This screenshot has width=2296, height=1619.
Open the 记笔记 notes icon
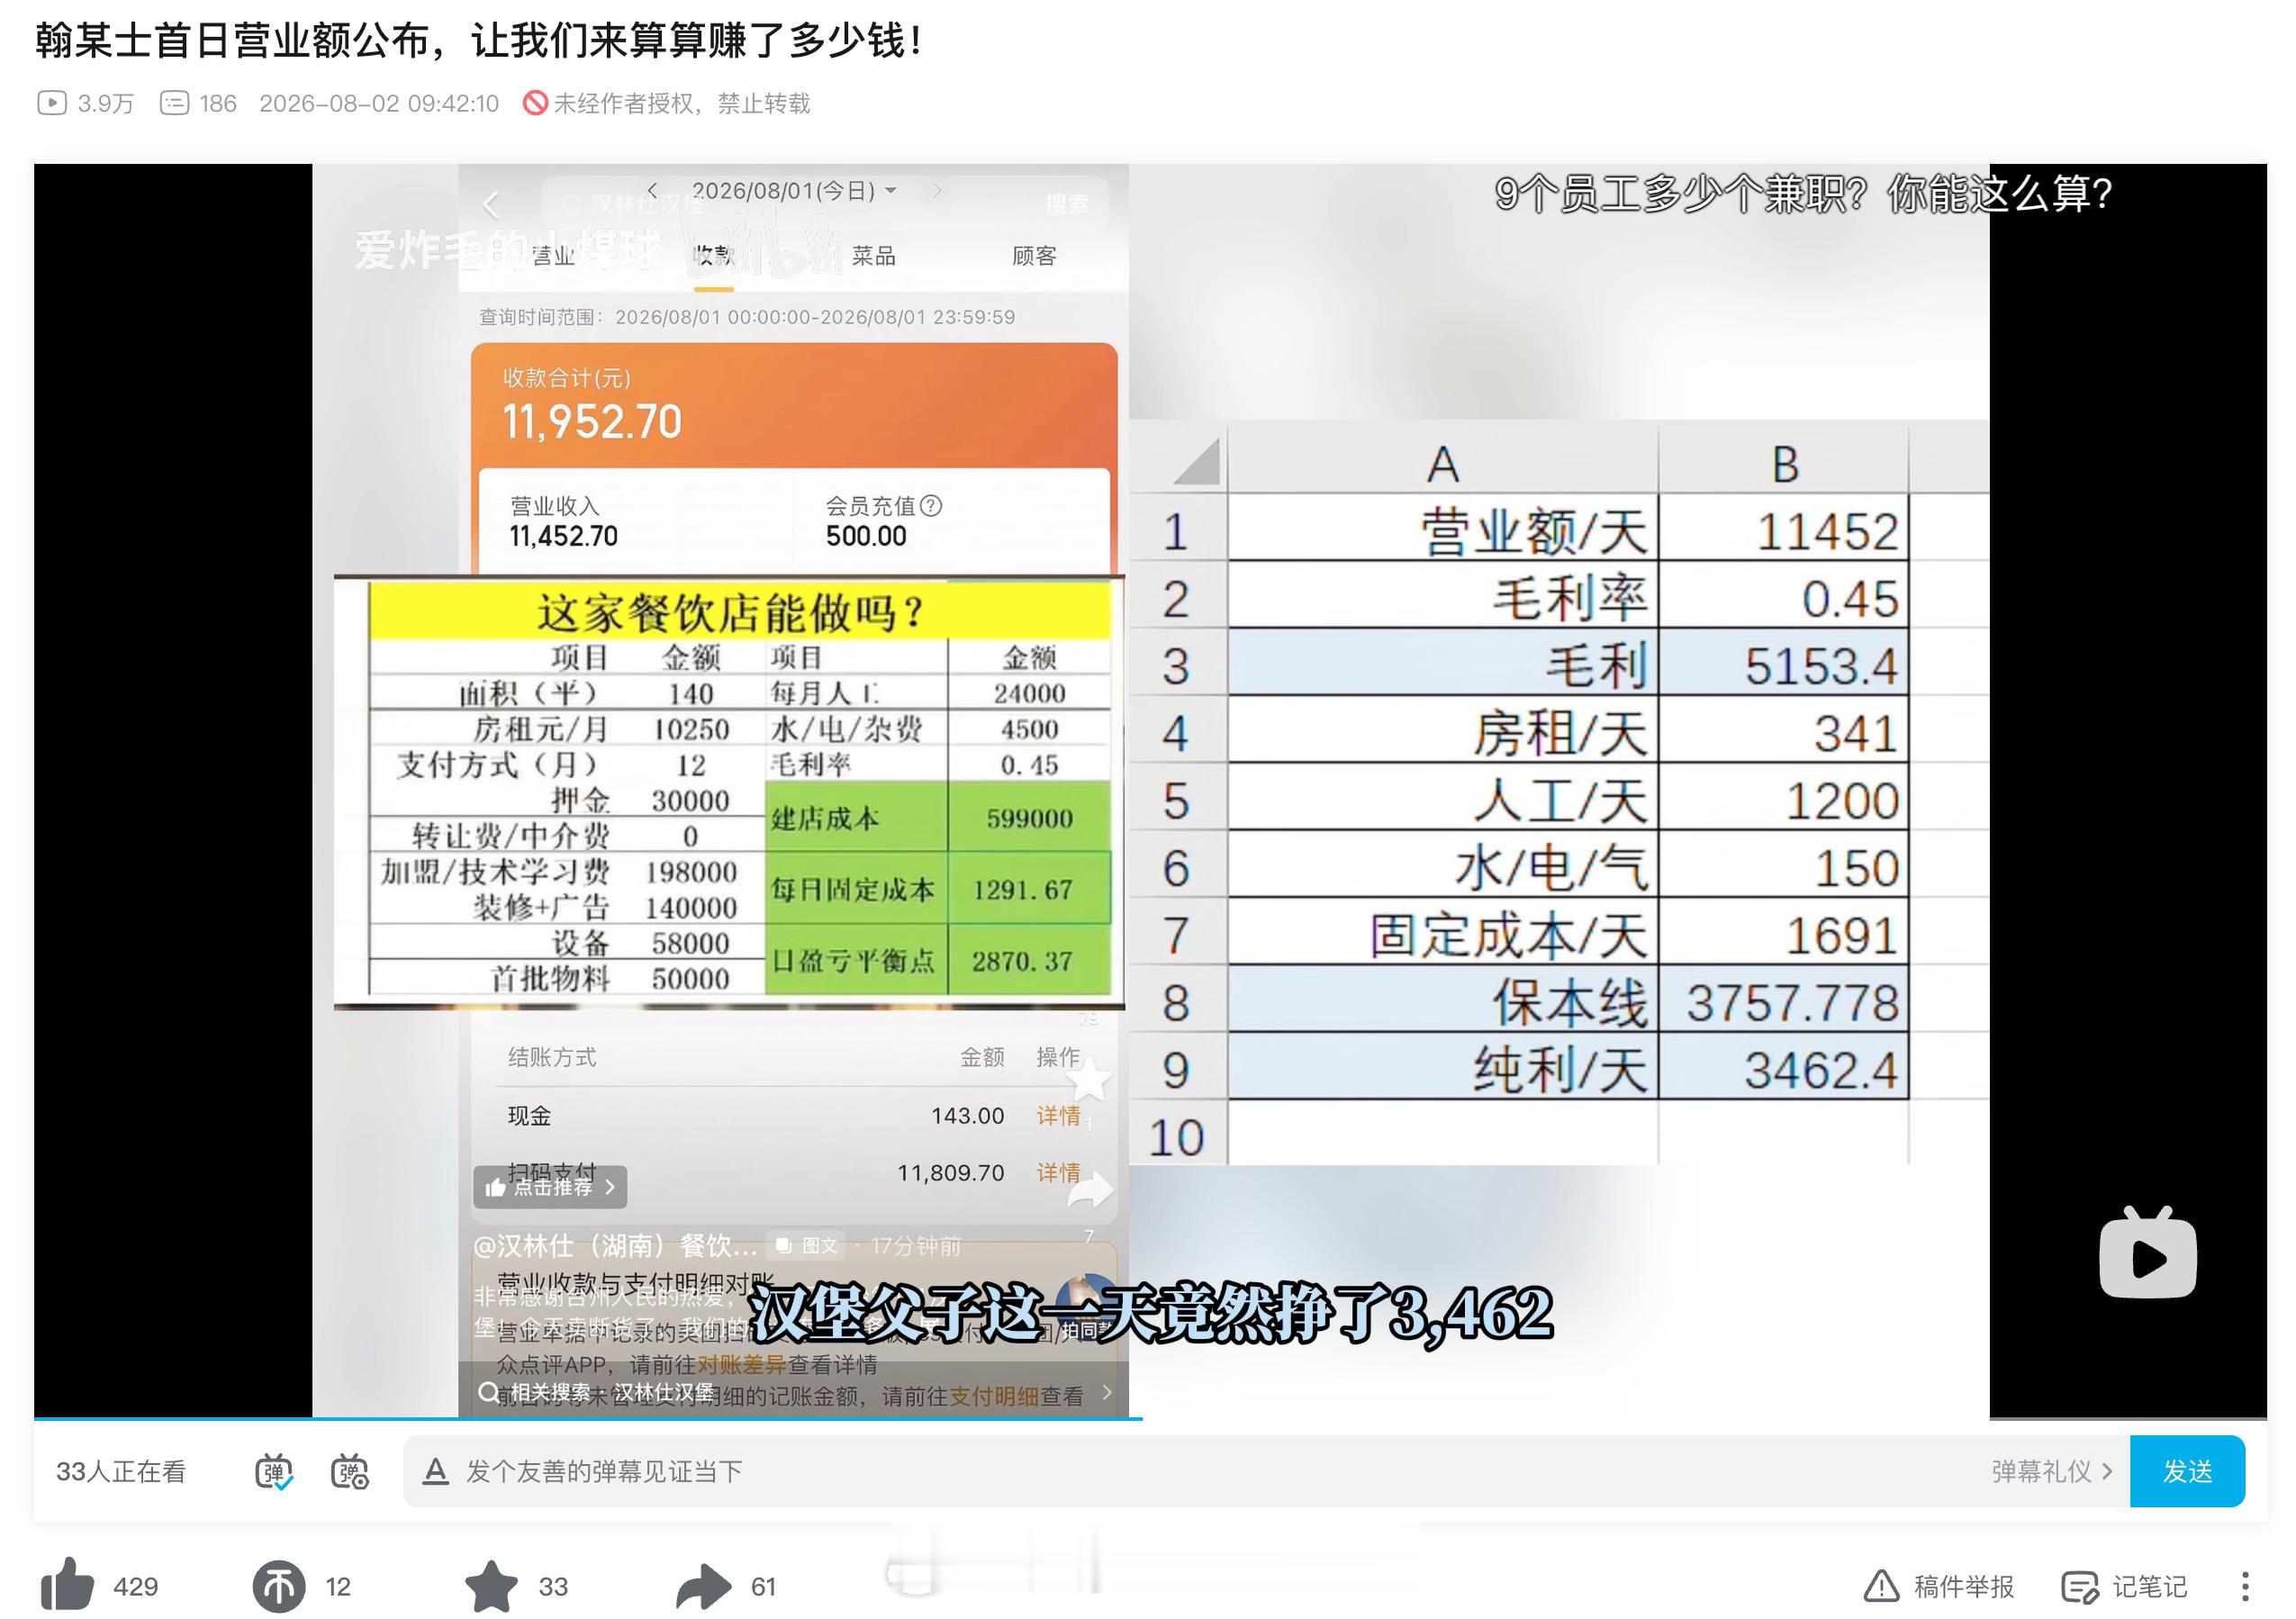[x=2080, y=1587]
